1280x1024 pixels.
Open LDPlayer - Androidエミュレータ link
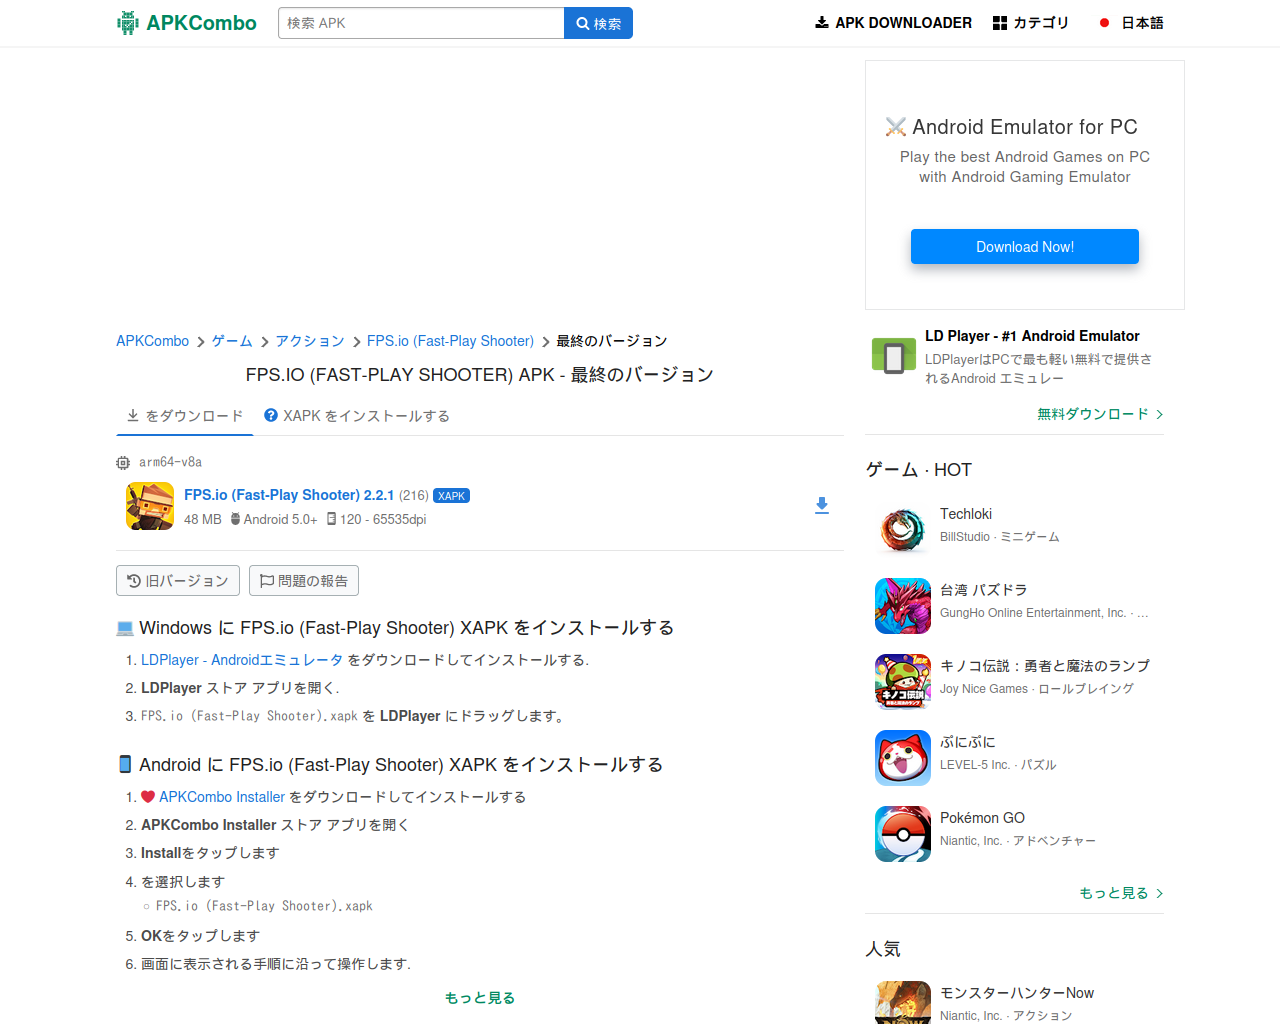pyautogui.click(x=242, y=660)
